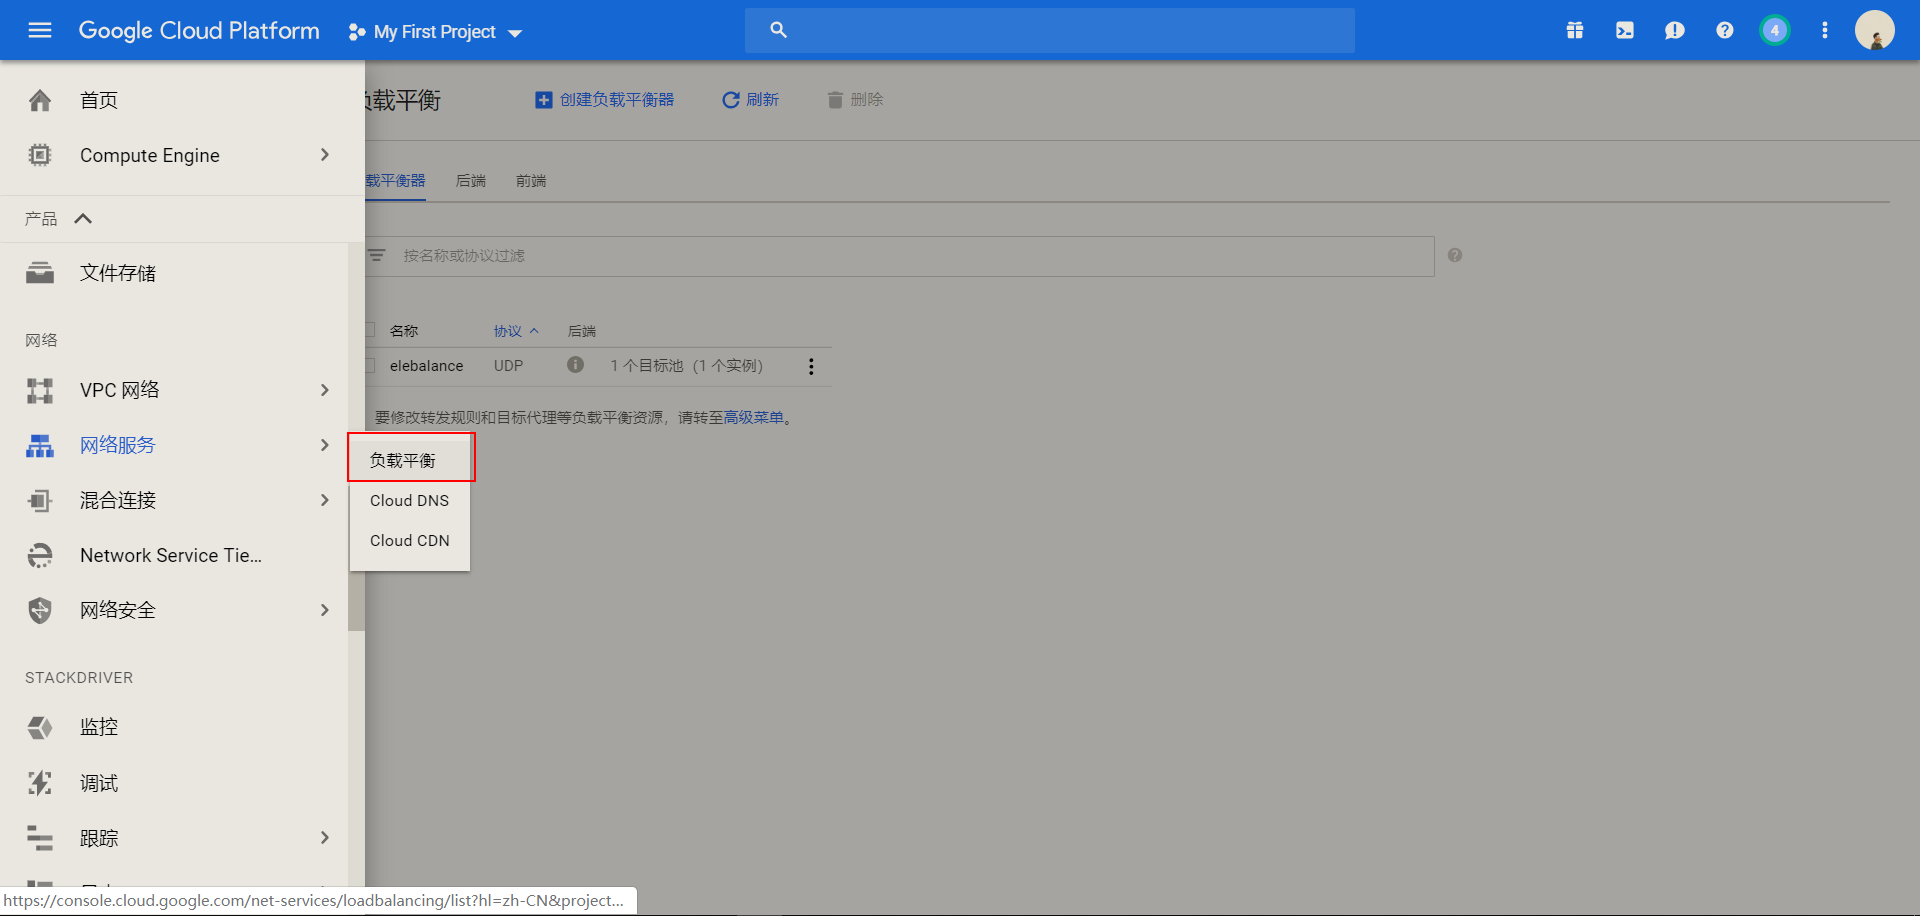1920x916 pixels.
Task: Open the hamburger navigation menu
Action: [x=40, y=30]
